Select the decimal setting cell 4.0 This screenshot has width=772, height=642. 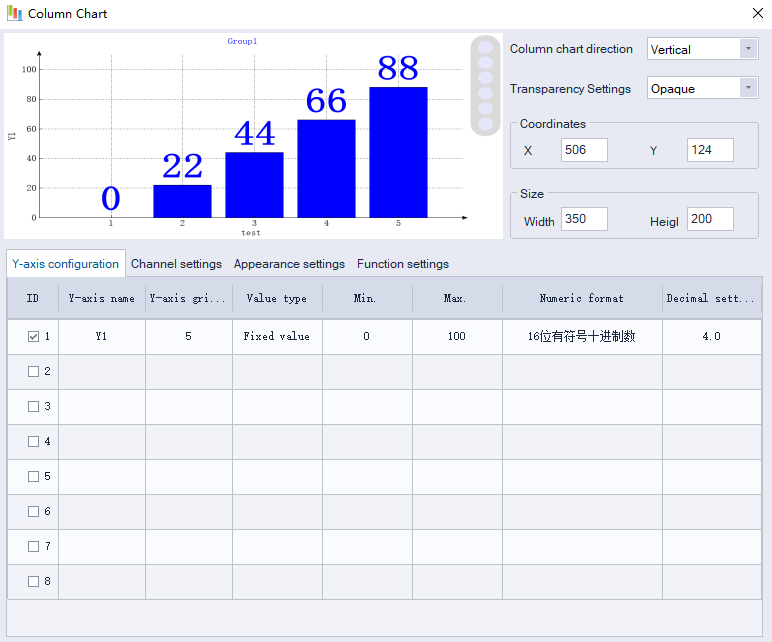[x=712, y=337]
